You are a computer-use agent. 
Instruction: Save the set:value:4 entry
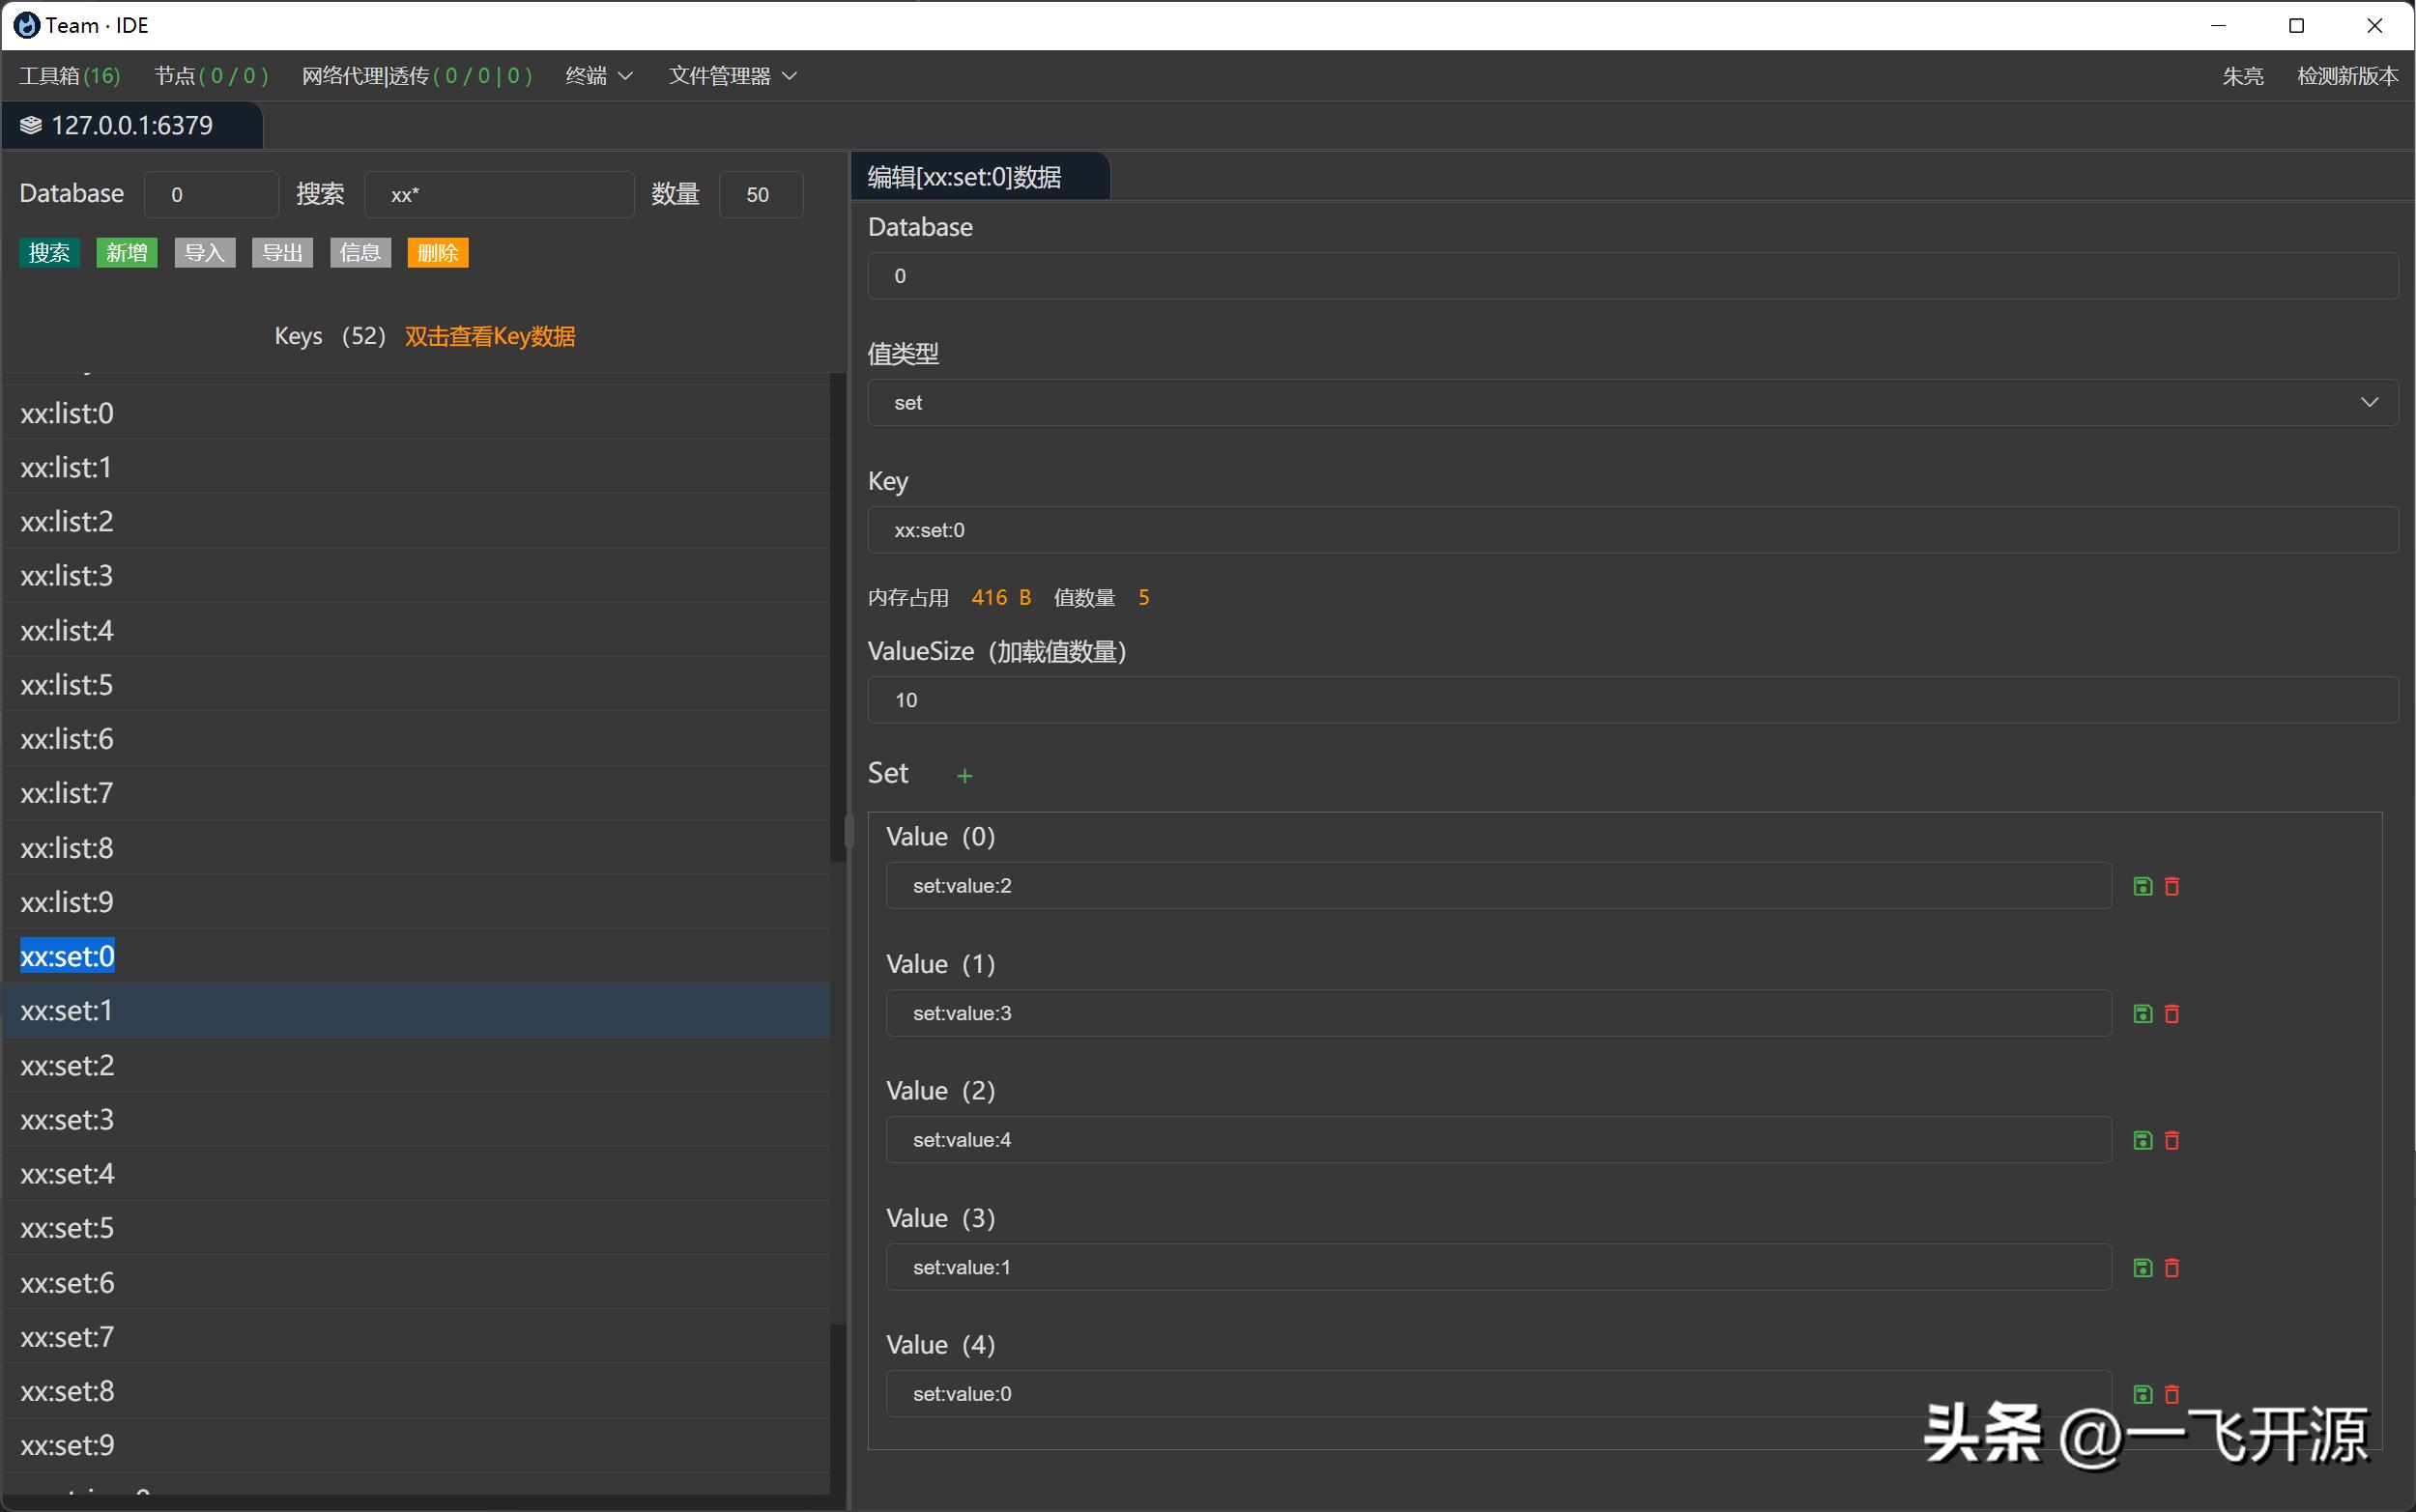click(2142, 1140)
